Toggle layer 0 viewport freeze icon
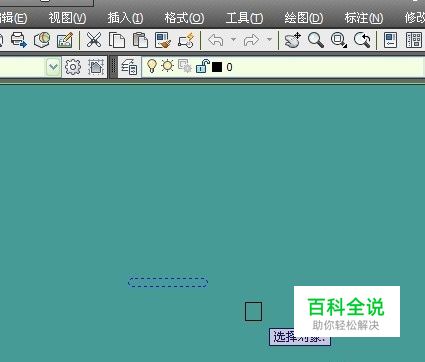The image size is (425, 362). tap(184, 66)
